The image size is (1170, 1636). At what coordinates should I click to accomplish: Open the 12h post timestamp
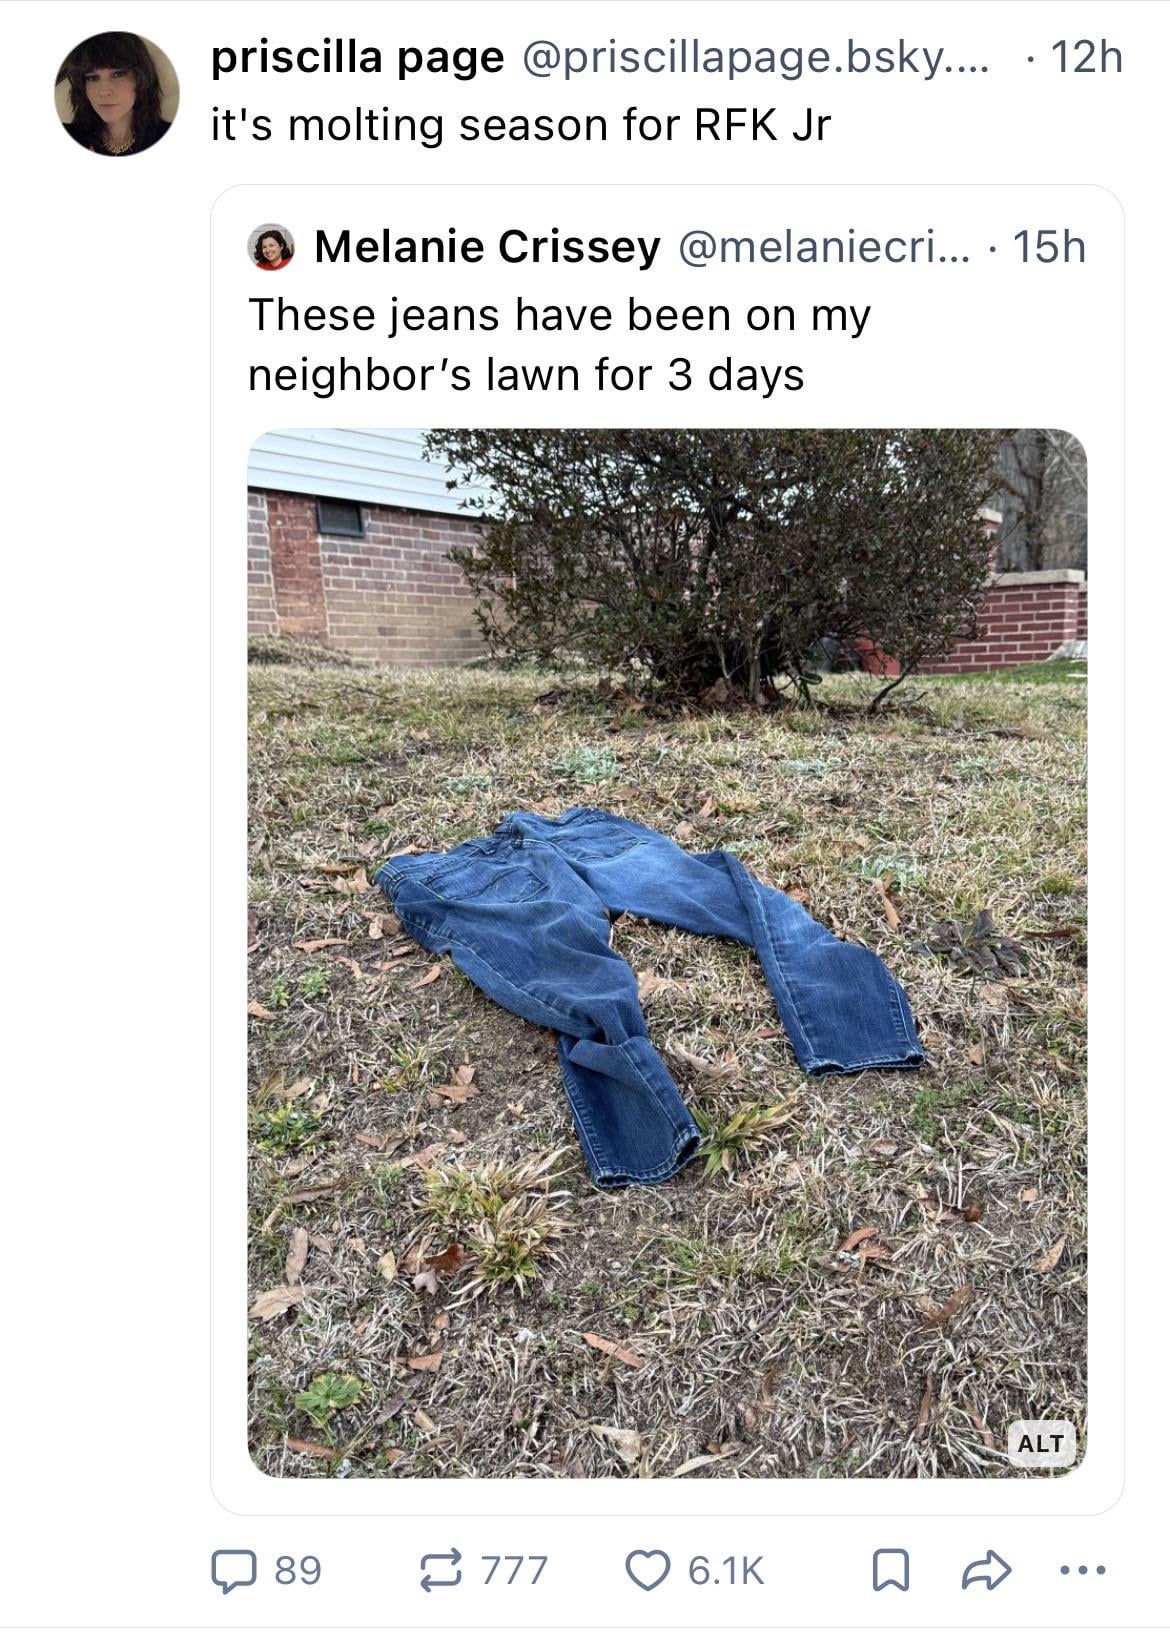click(x=1087, y=58)
